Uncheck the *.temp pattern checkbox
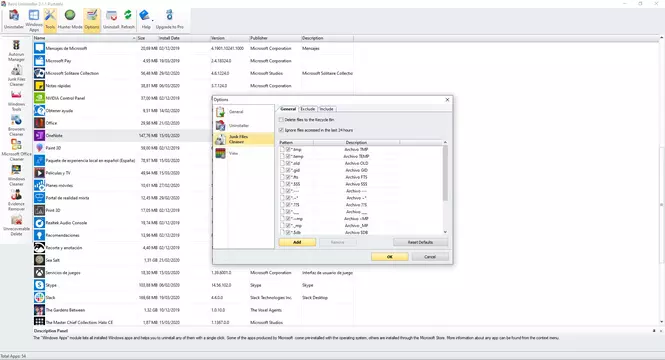665x360 pixels. tap(288, 156)
